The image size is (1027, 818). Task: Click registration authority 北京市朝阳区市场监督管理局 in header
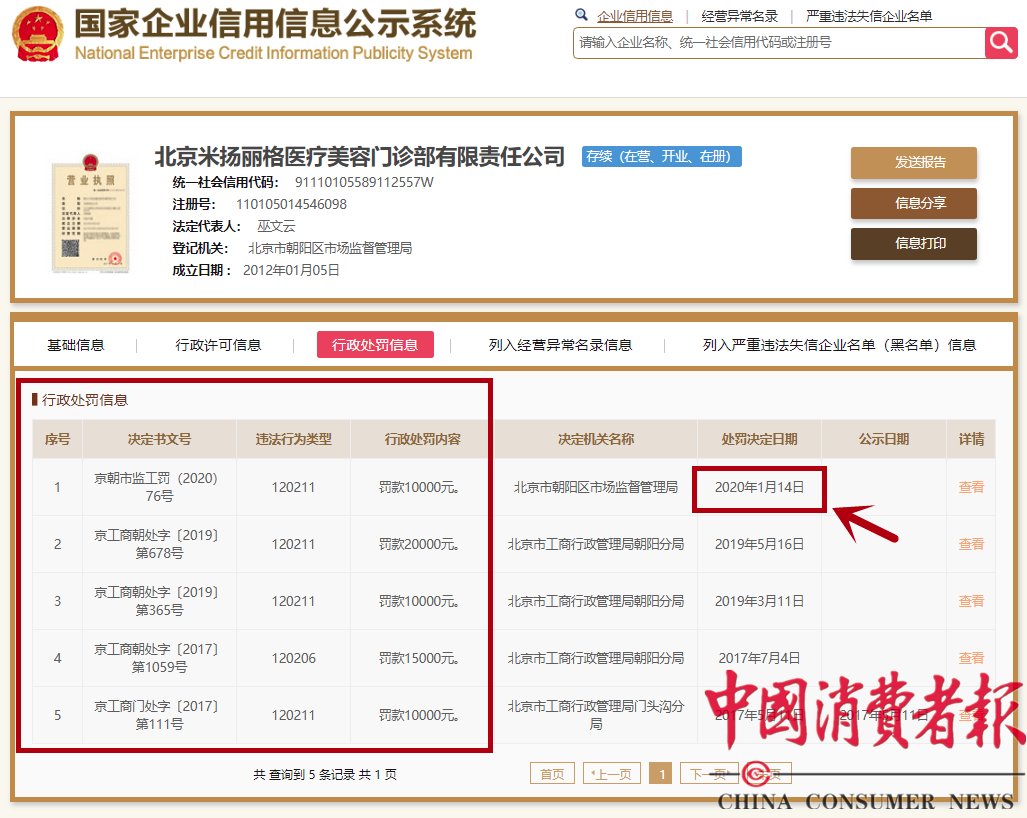330,248
